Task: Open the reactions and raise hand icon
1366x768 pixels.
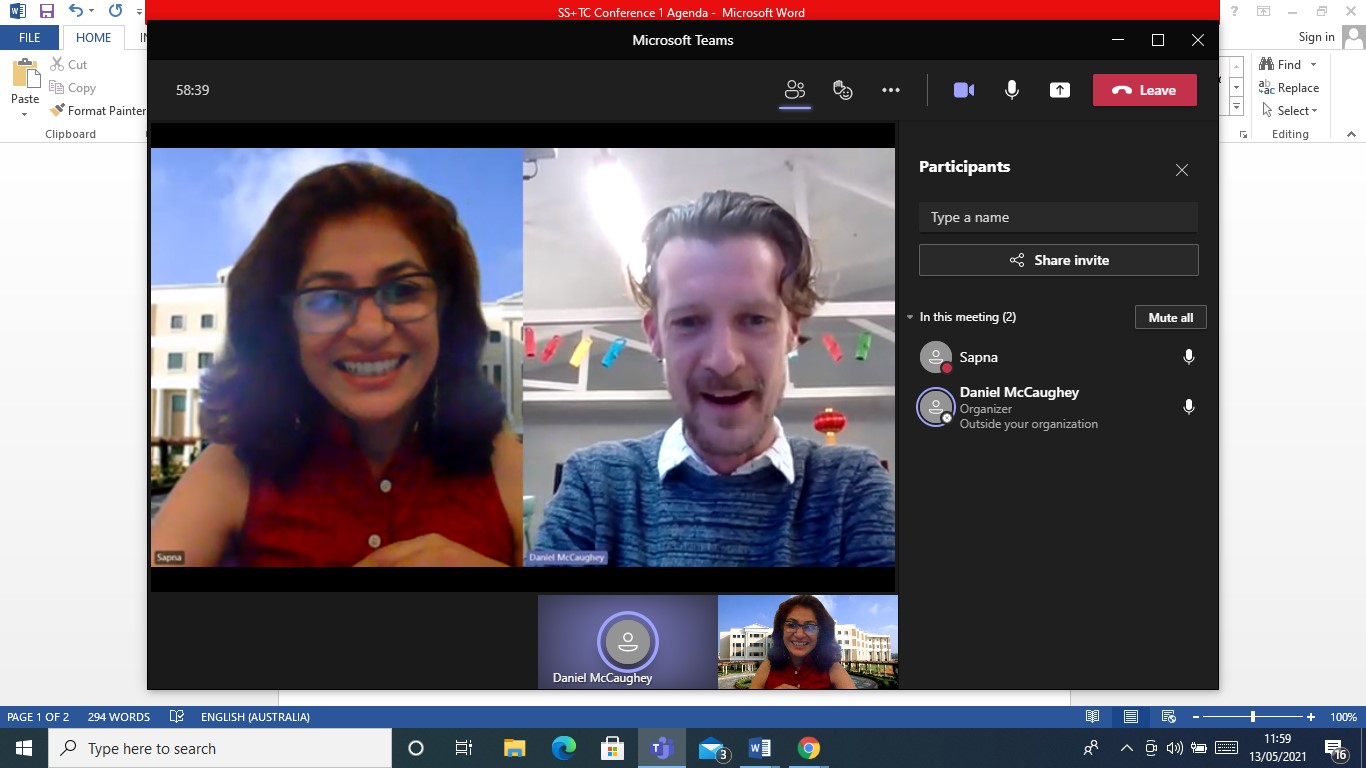Action: (x=843, y=90)
